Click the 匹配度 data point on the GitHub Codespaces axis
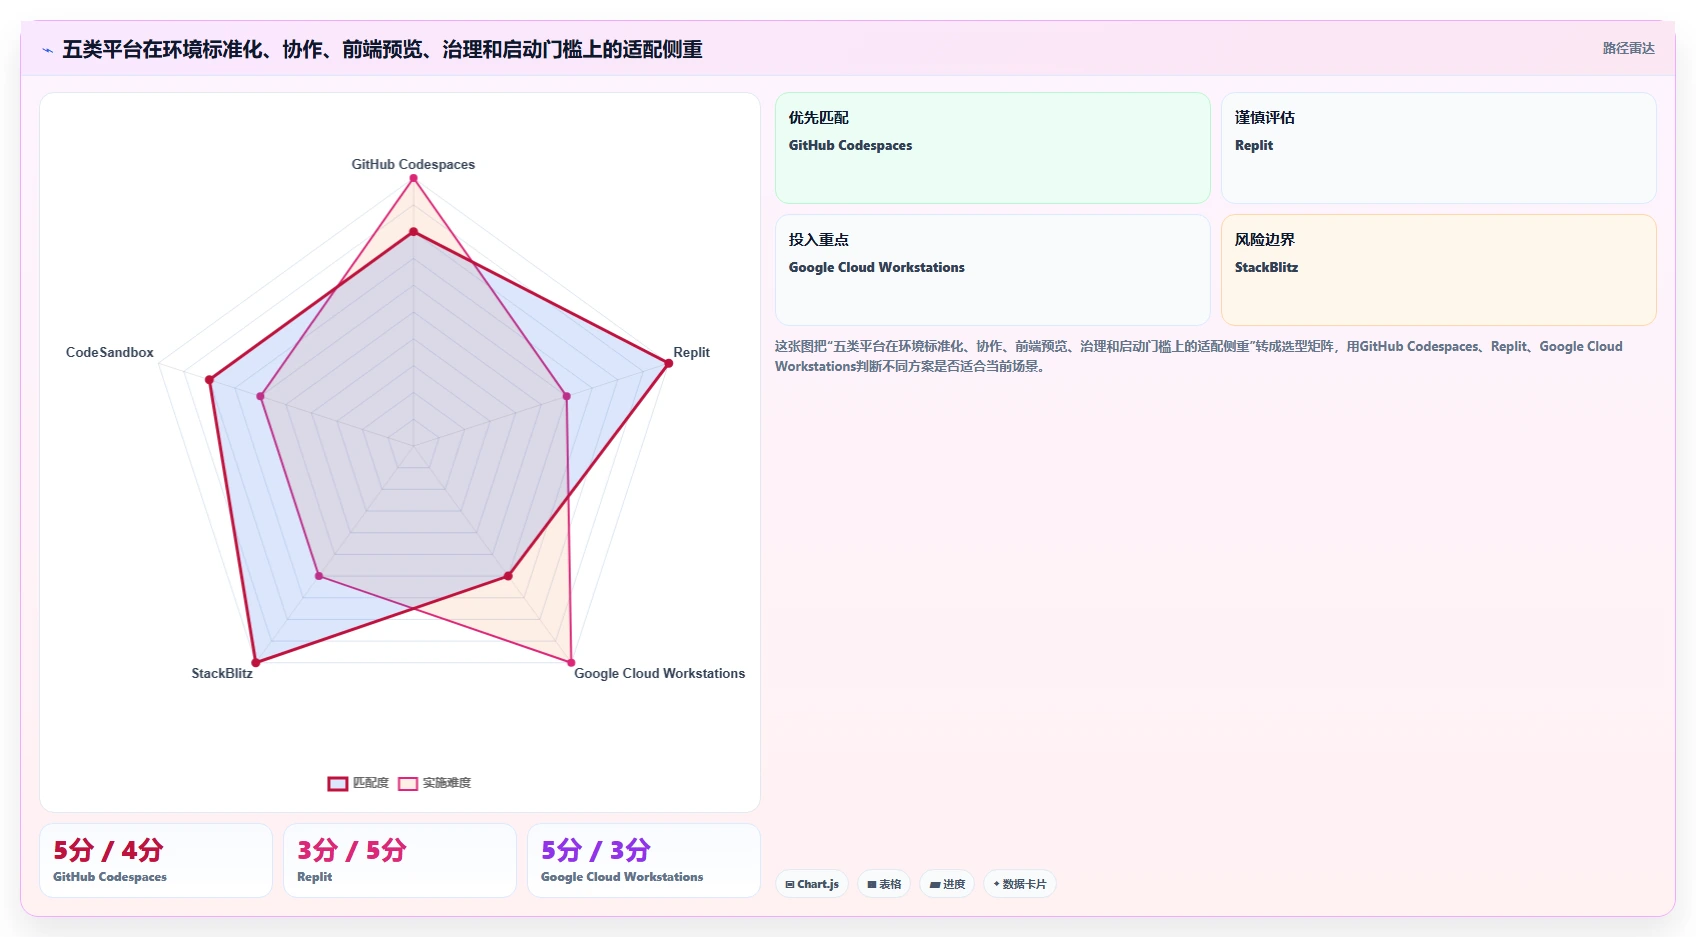The image size is (1696, 937). 413,232
